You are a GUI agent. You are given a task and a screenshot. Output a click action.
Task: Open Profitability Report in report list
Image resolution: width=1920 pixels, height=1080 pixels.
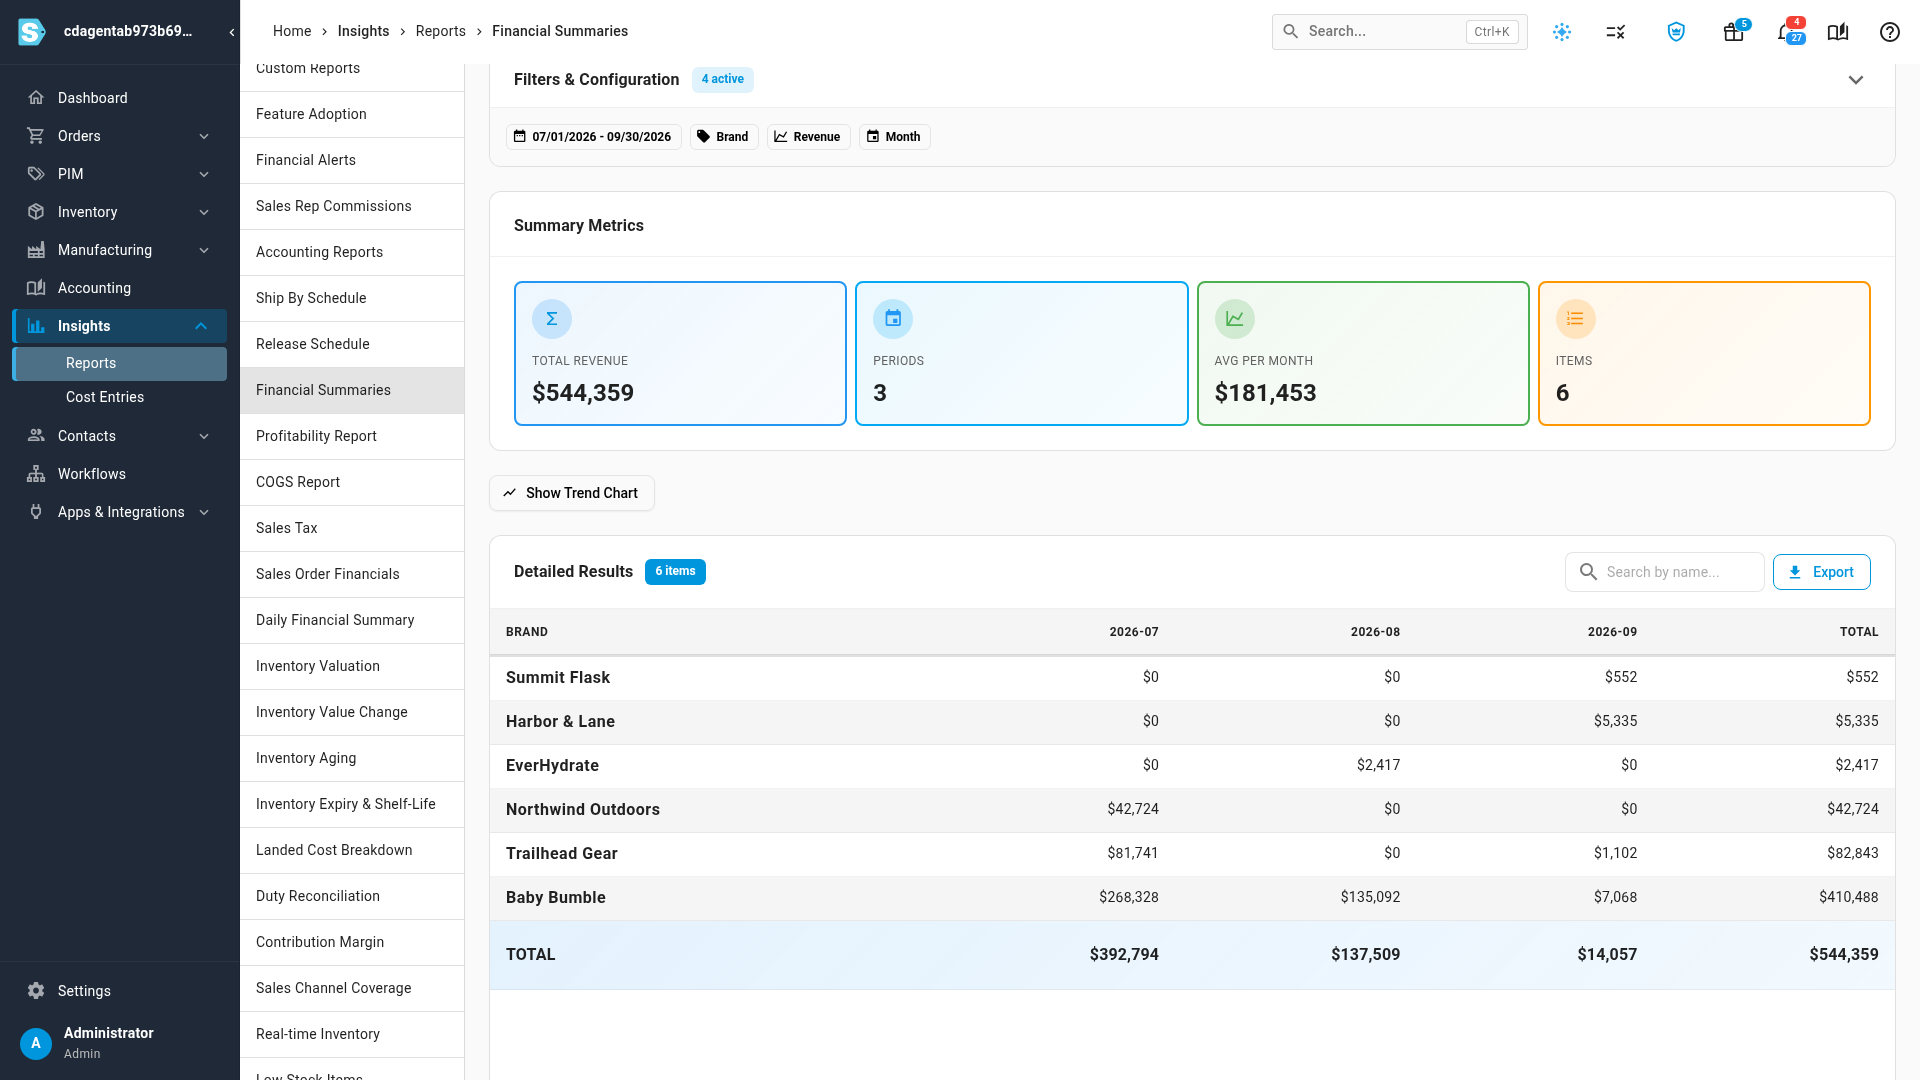pyautogui.click(x=352, y=436)
